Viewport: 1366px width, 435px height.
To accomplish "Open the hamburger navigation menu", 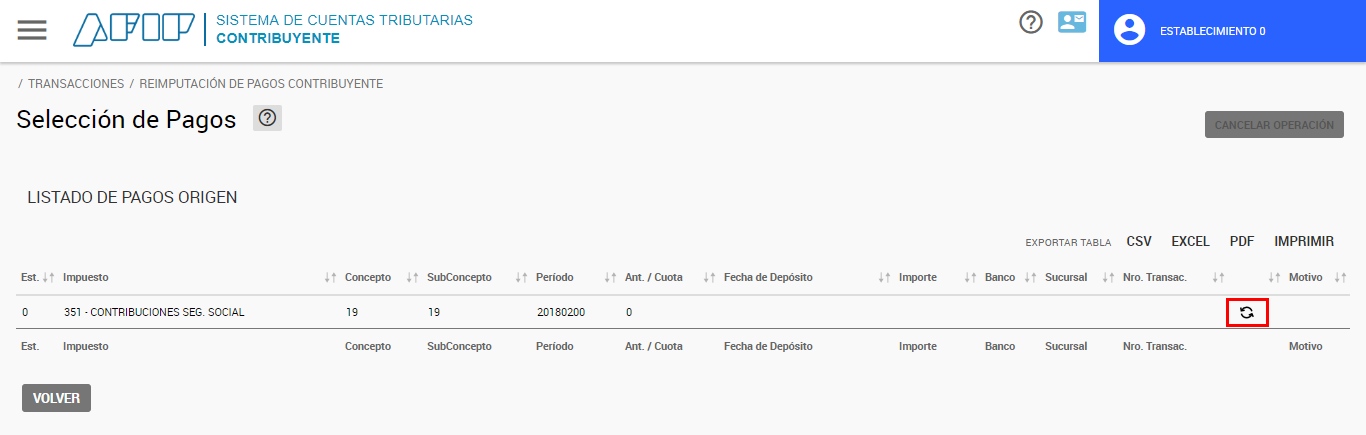I will (32, 30).
